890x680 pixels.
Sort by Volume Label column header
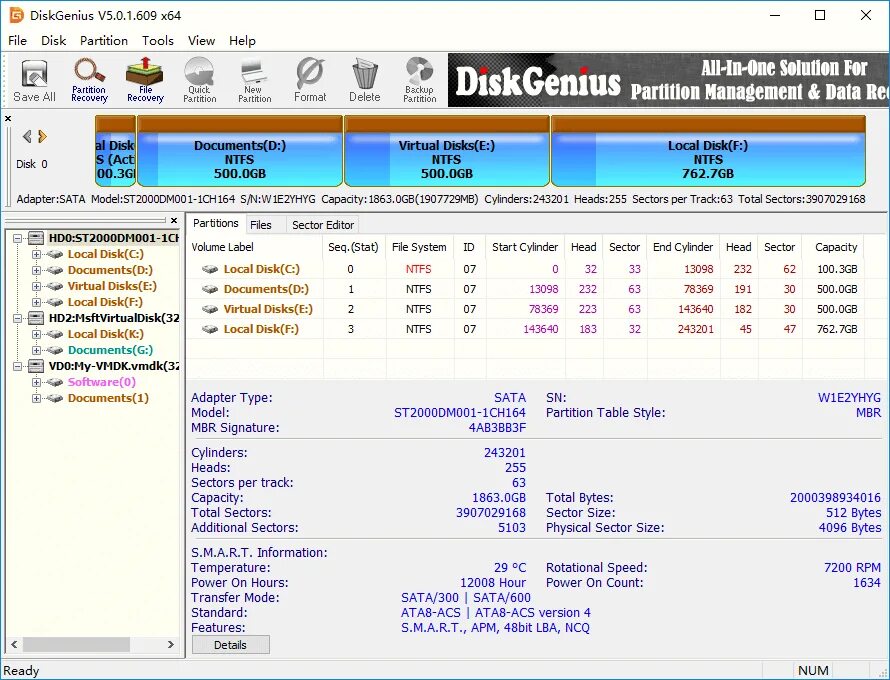point(254,247)
